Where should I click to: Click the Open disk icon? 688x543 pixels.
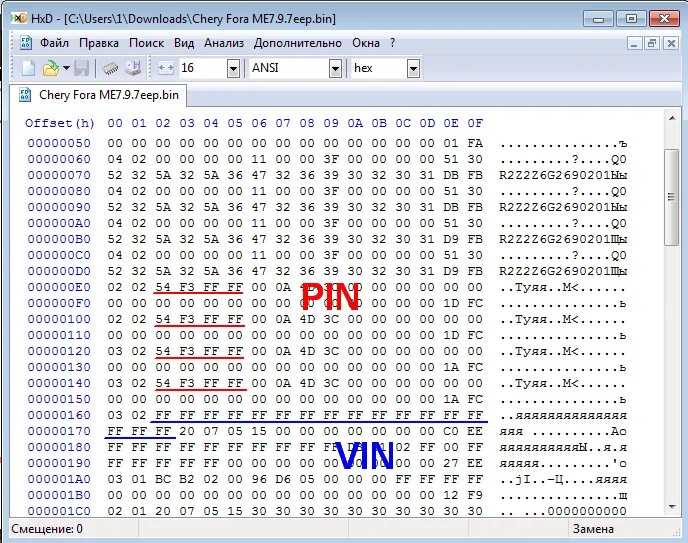pos(133,68)
